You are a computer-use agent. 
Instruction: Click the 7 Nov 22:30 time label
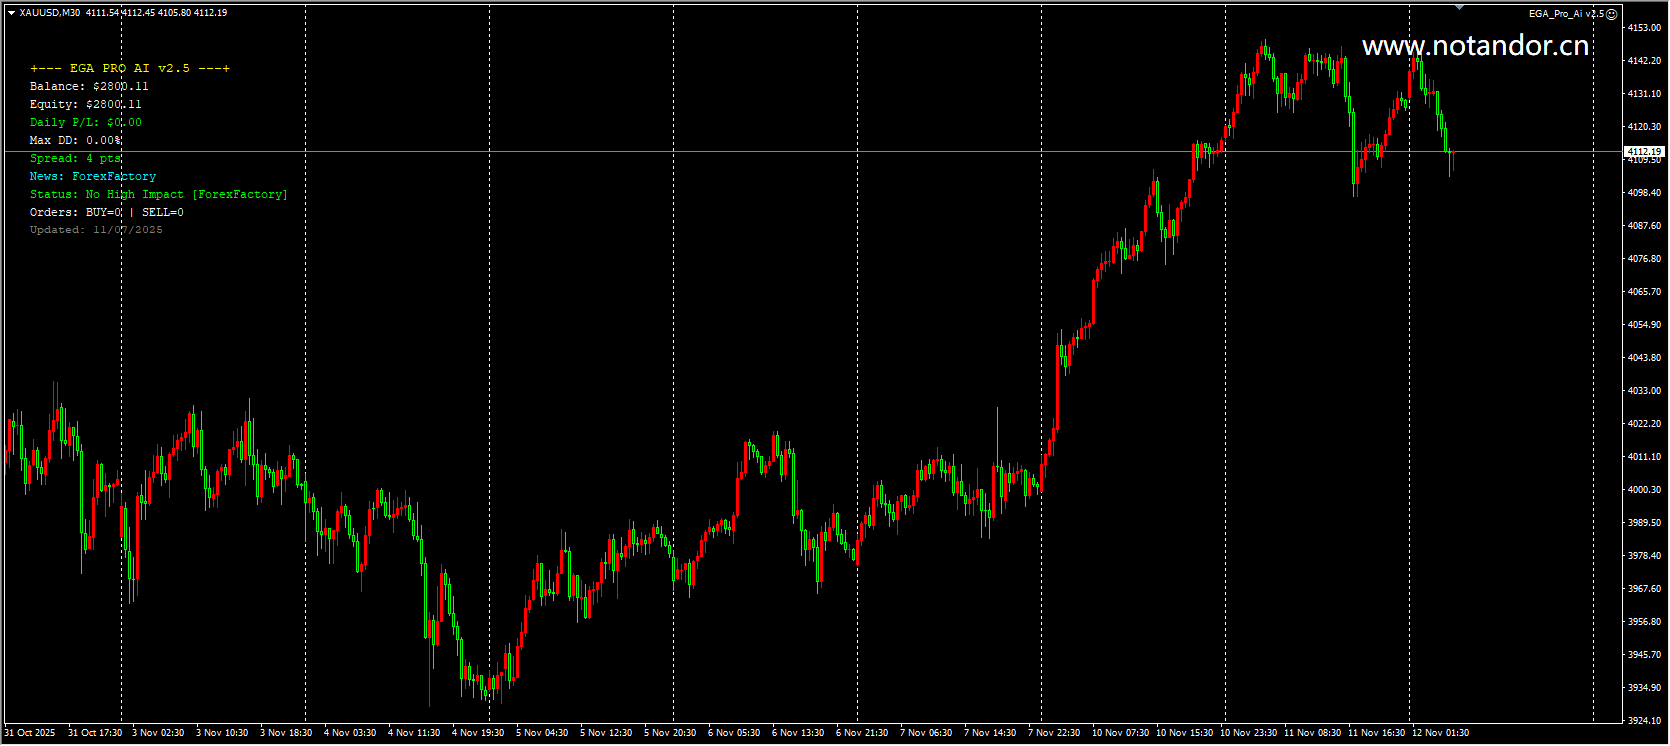(x=1054, y=733)
